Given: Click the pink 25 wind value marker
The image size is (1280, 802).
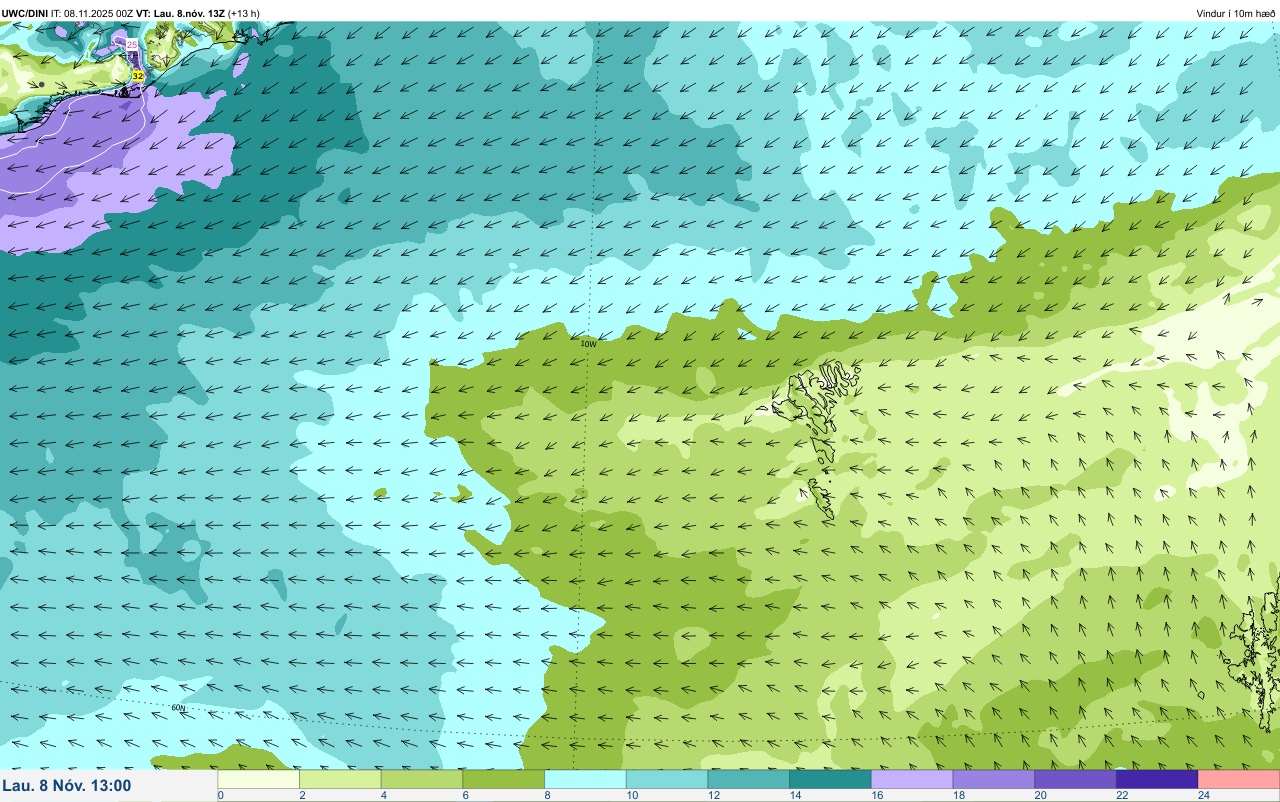Looking at the screenshot, I should tap(132, 45).
